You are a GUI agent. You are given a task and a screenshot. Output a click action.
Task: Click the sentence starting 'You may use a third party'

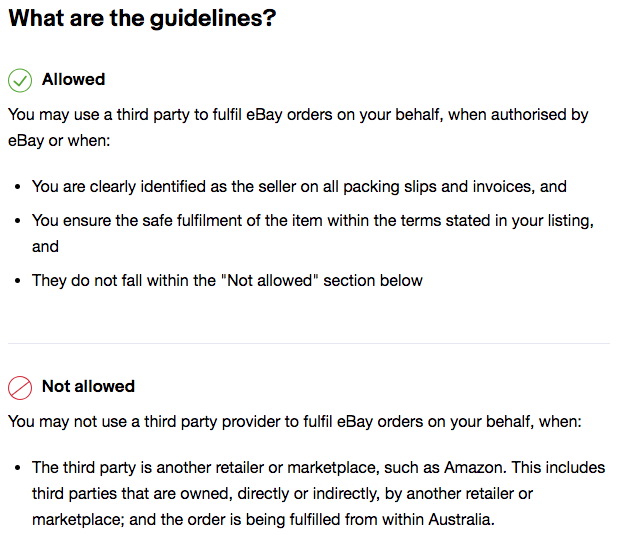pyautogui.click(x=298, y=128)
